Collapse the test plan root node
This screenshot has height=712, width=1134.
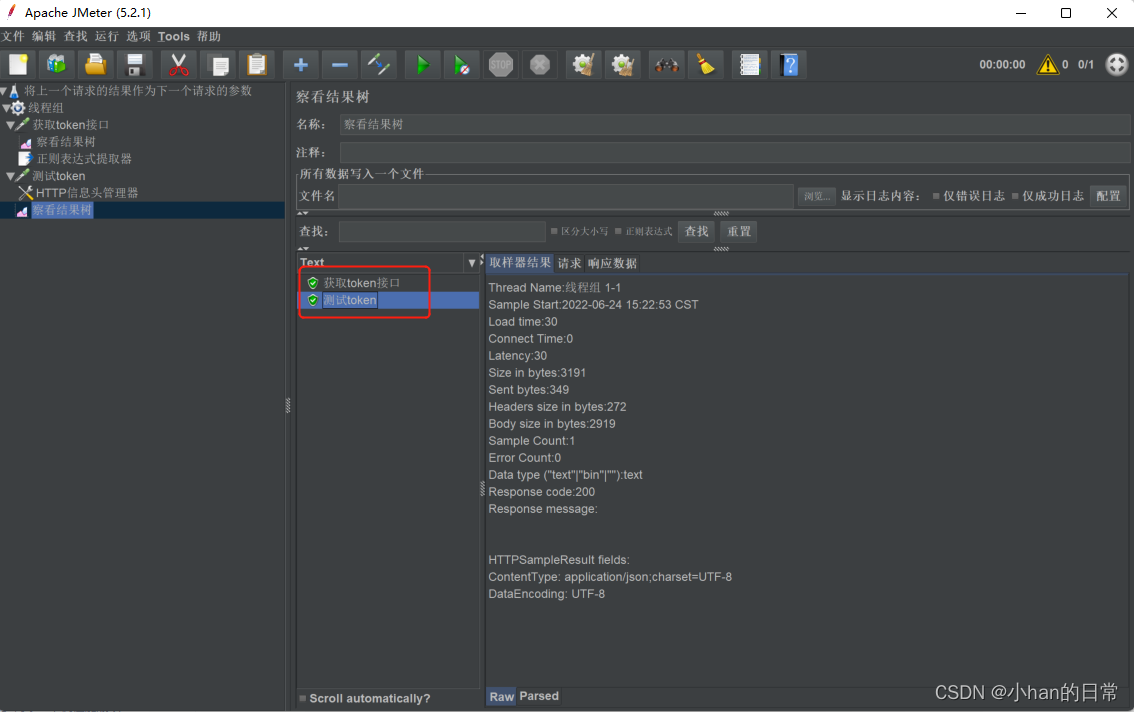click(4, 91)
